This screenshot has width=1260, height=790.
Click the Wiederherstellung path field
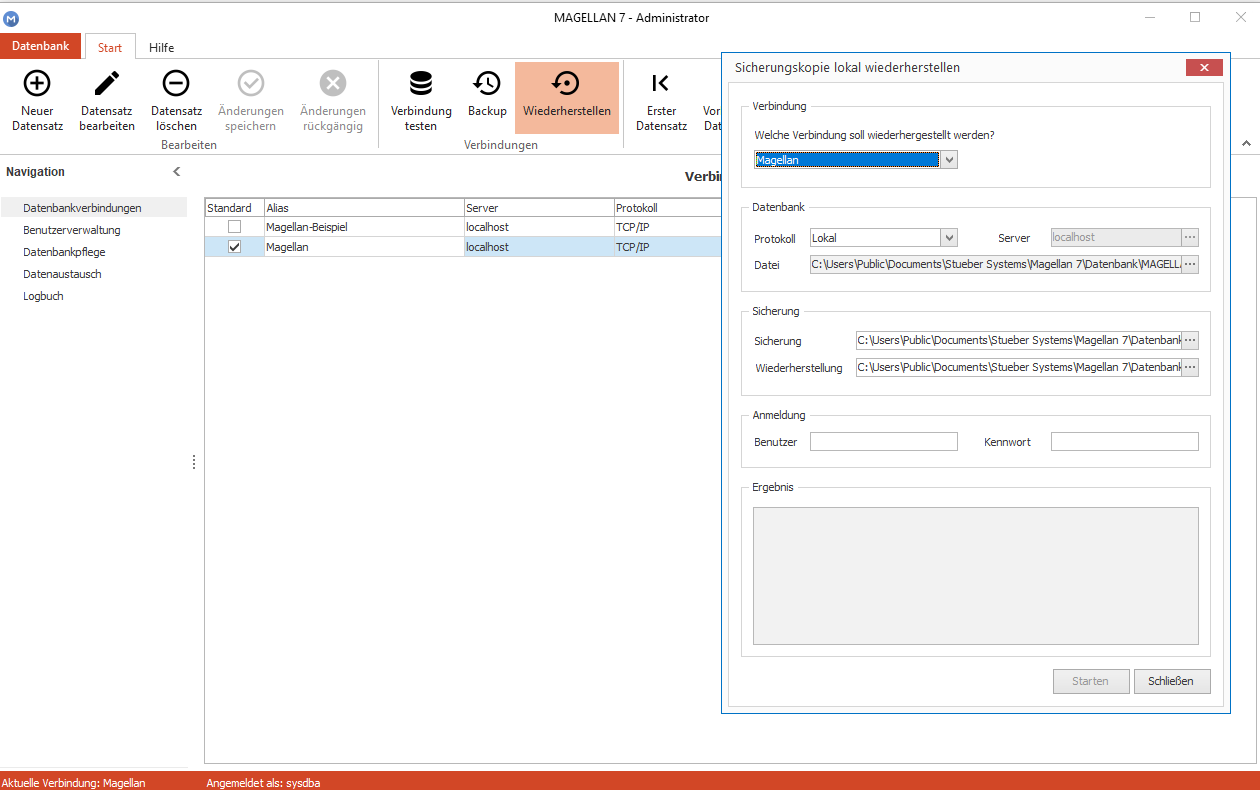[x=1019, y=367]
